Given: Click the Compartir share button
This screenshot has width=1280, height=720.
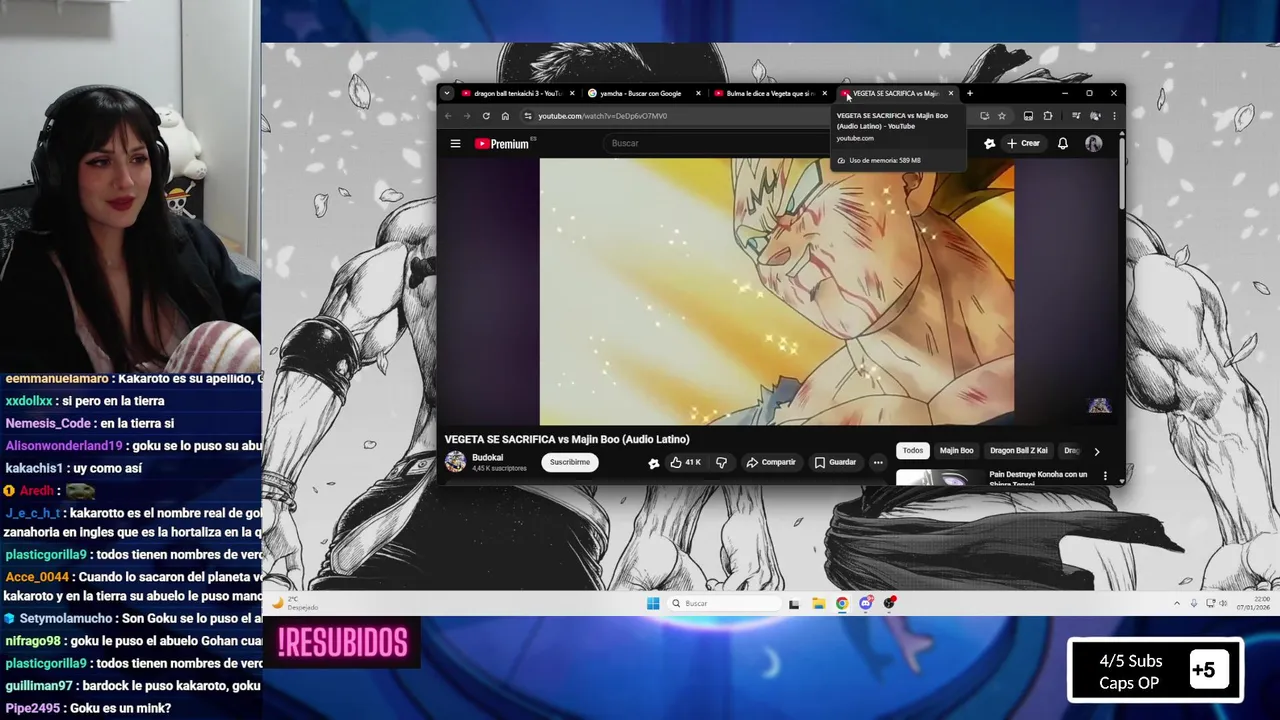Looking at the screenshot, I should [x=771, y=462].
